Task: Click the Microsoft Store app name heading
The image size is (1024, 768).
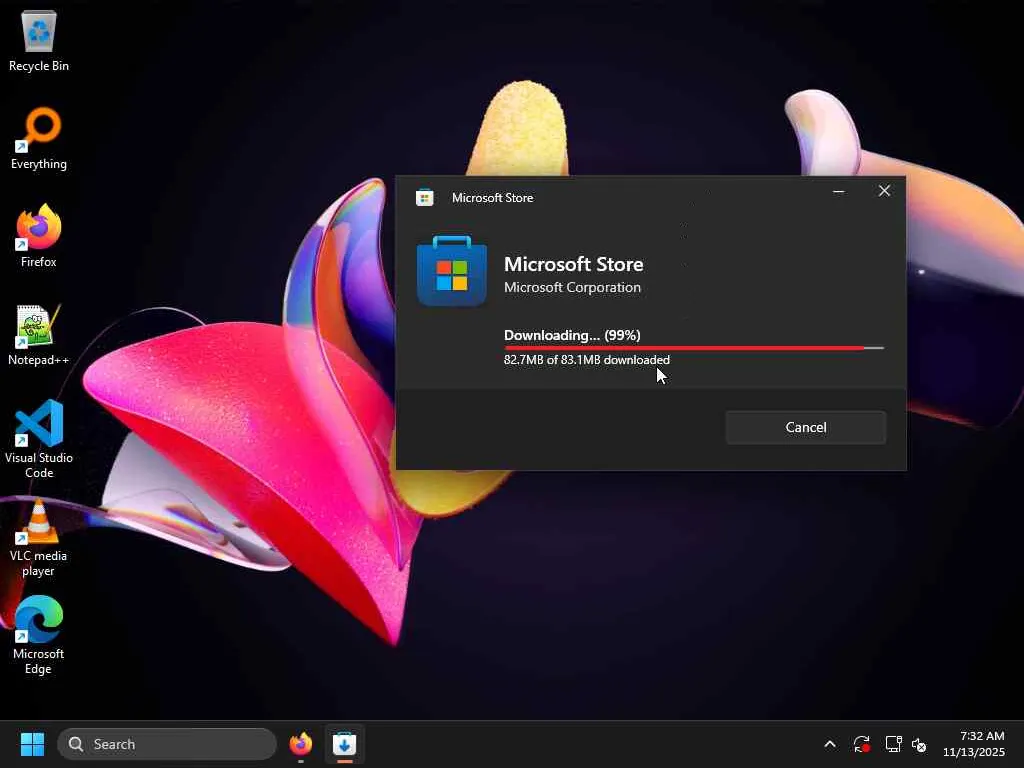Action: tap(573, 264)
